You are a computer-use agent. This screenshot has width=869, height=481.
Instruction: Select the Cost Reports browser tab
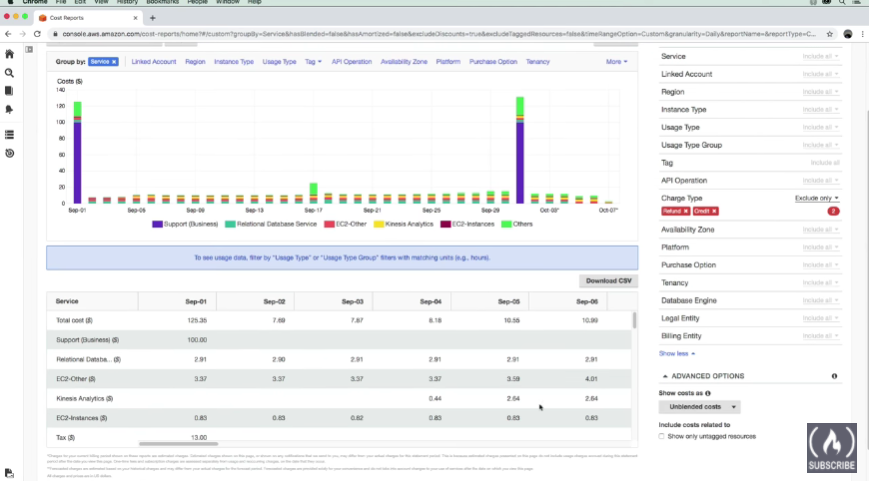[88, 18]
